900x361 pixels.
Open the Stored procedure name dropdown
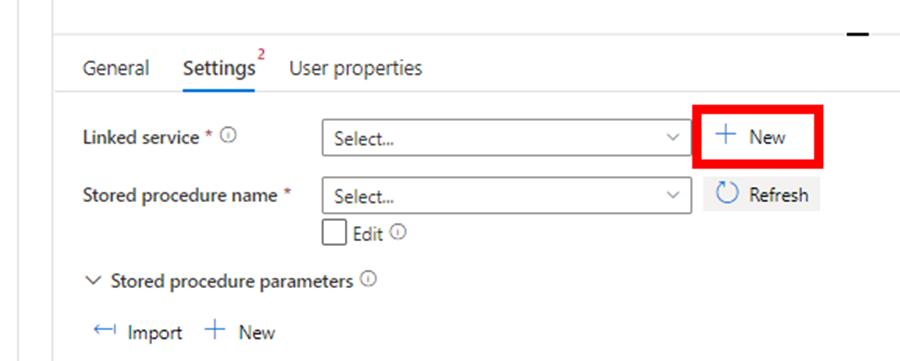coord(506,196)
